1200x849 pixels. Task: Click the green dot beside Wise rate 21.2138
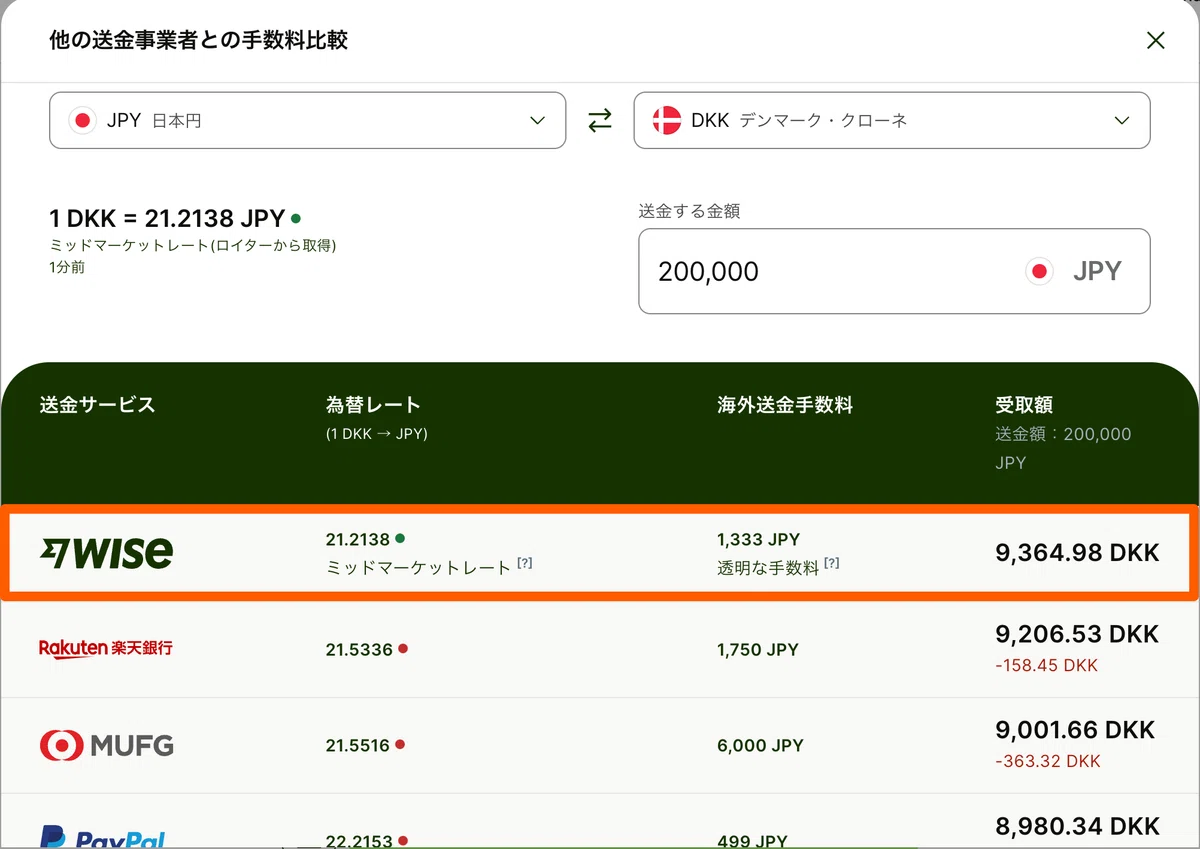pyautogui.click(x=400, y=539)
